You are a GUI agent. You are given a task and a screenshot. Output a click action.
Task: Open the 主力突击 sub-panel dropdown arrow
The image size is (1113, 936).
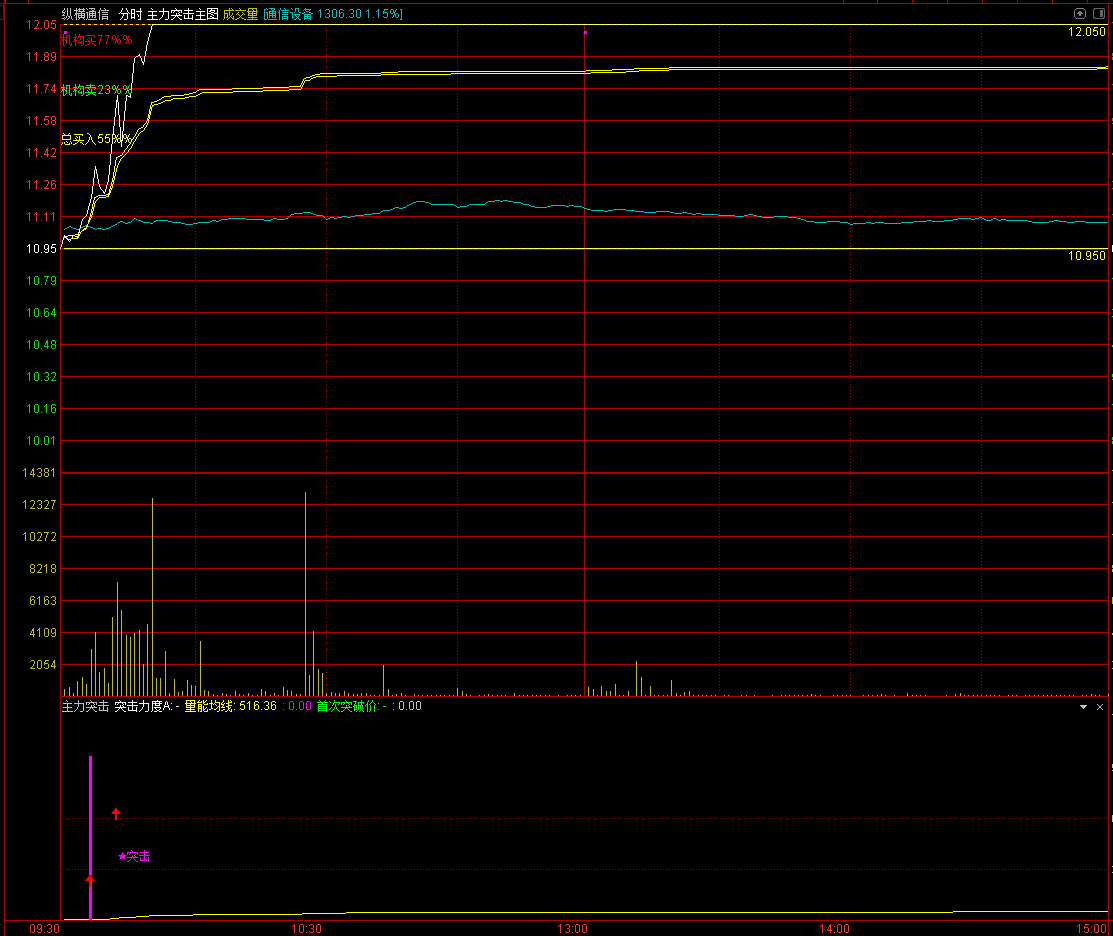(1083, 707)
